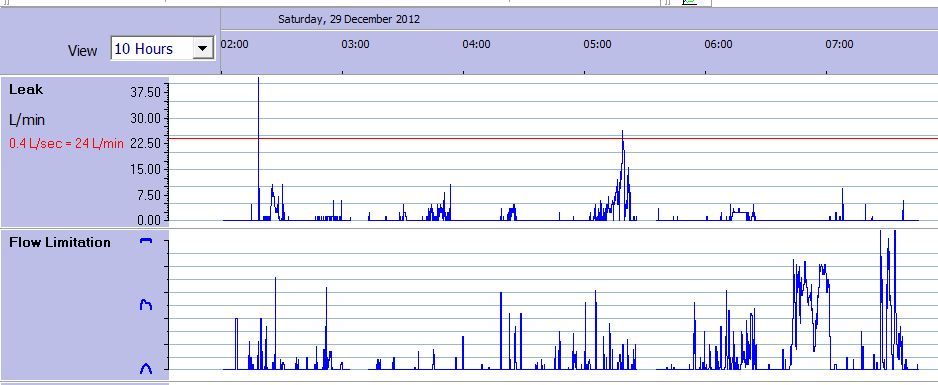938x385 pixels.
Task: Click the 30.00 leak axis value
Action: [x=145, y=118]
